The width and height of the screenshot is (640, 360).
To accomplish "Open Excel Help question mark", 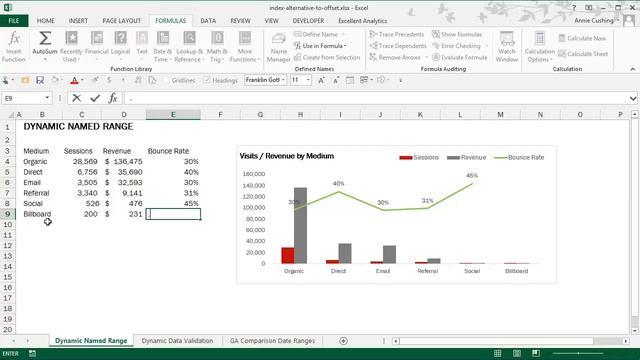I will click(x=574, y=8).
